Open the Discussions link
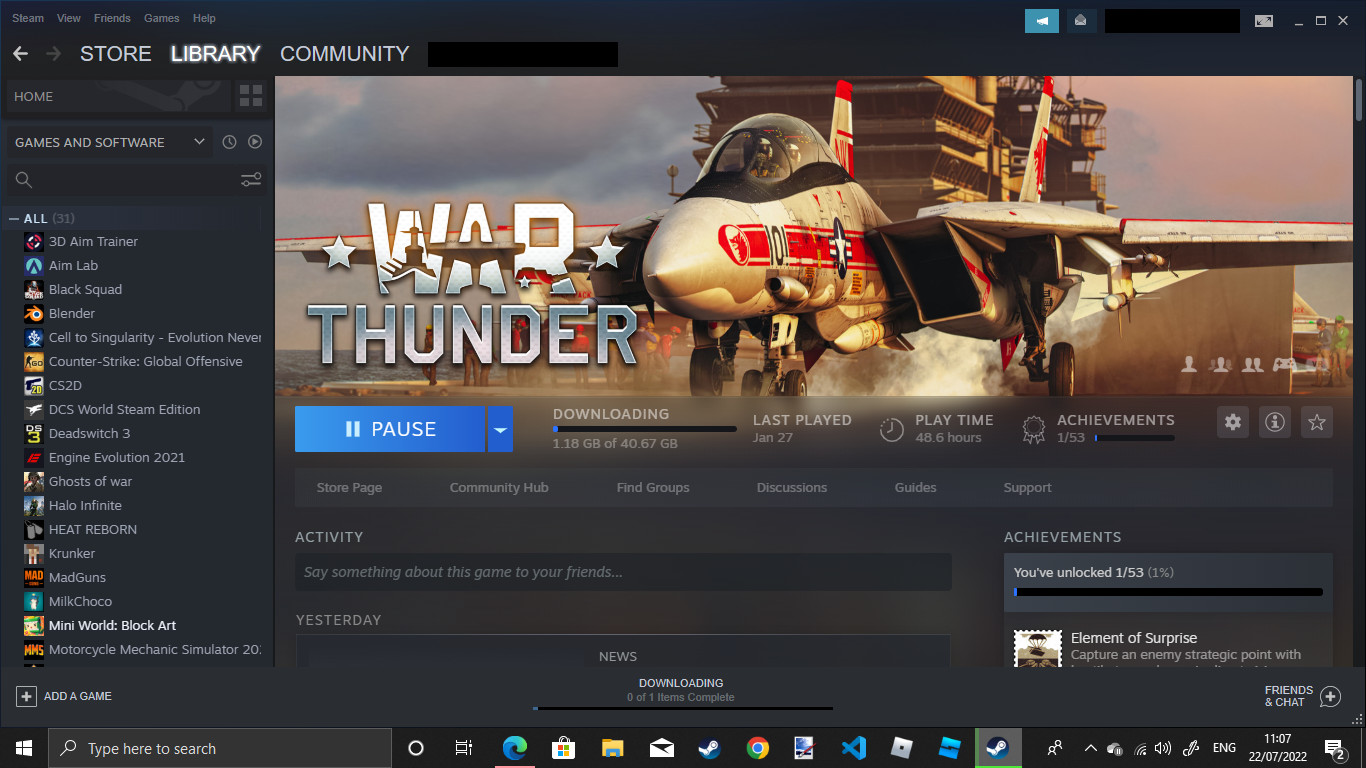This screenshot has height=768, width=1366. click(x=792, y=488)
